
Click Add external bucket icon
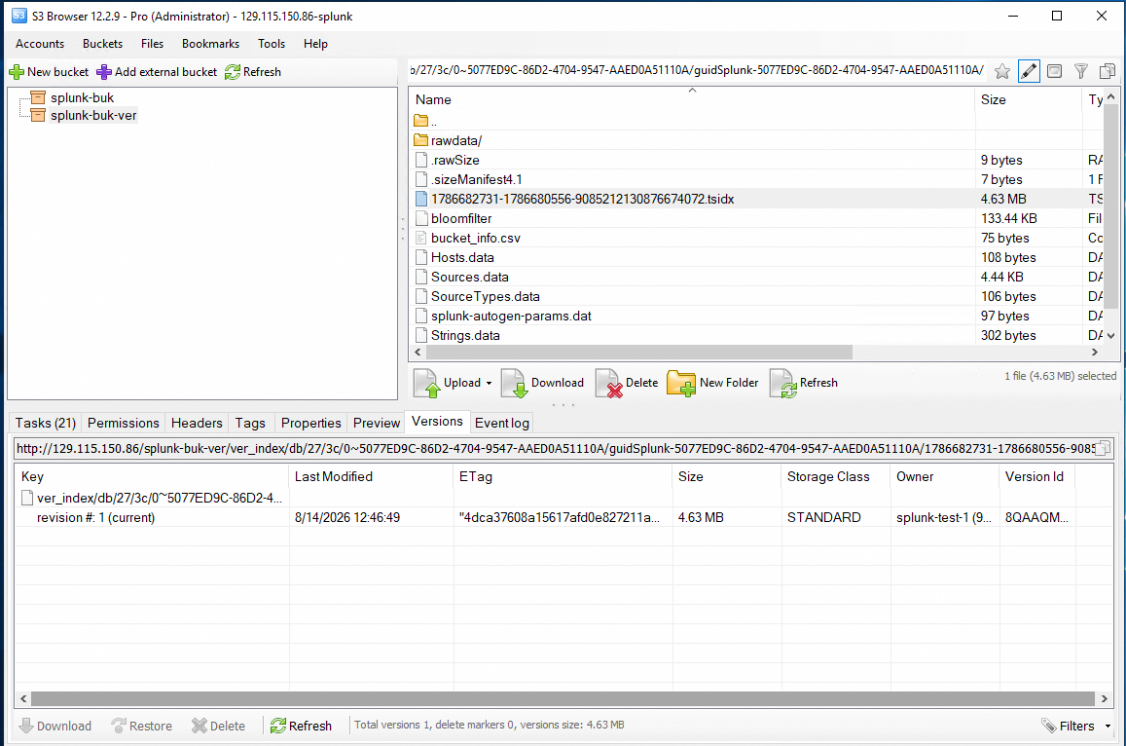pos(104,72)
